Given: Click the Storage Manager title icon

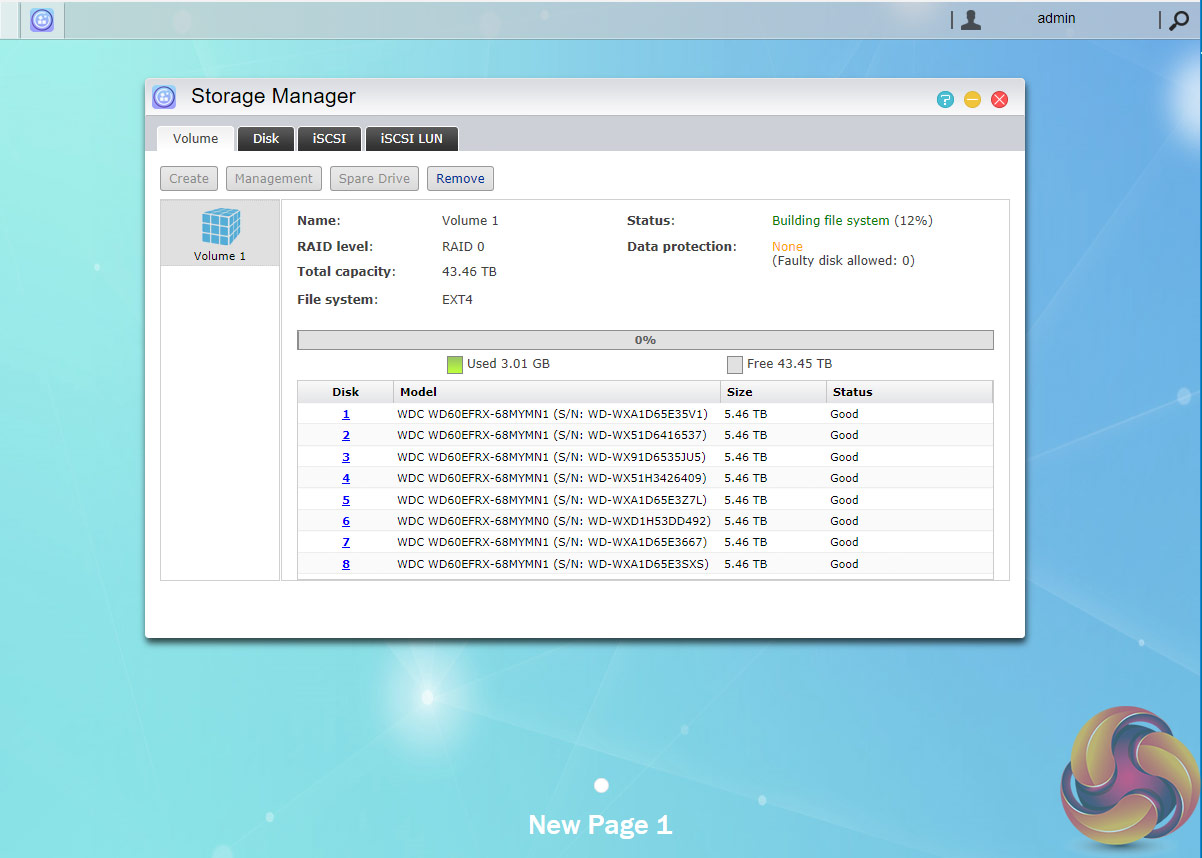Looking at the screenshot, I should pyautogui.click(x=164, y=97).
